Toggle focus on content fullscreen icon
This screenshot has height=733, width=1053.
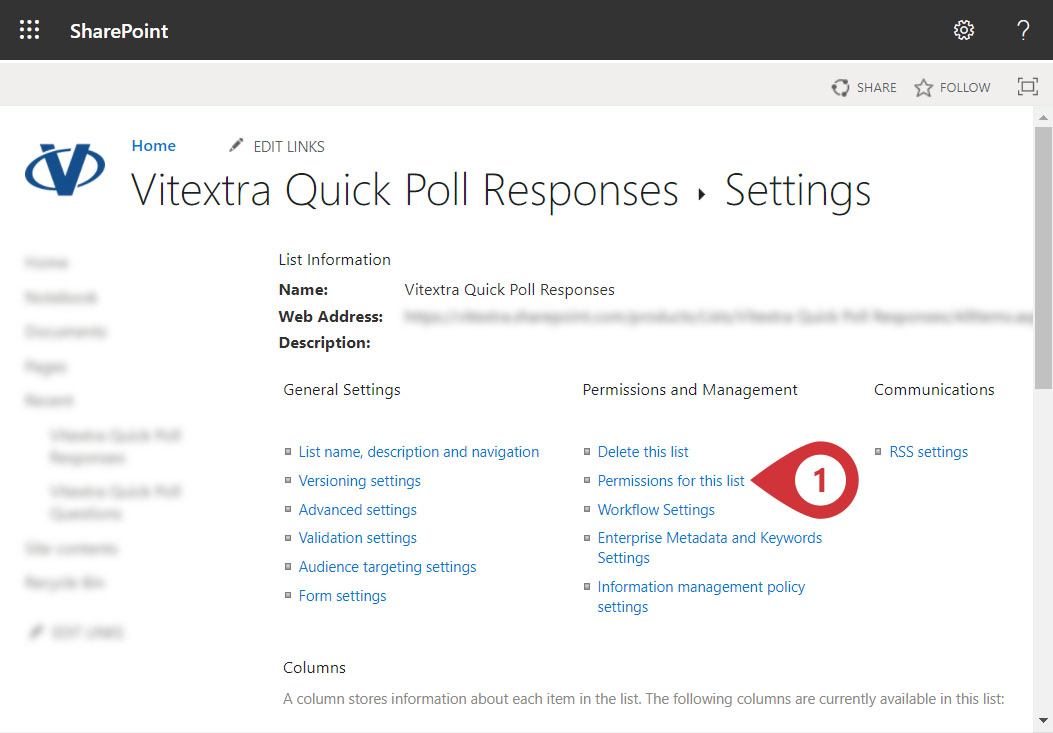point(1027,87)
